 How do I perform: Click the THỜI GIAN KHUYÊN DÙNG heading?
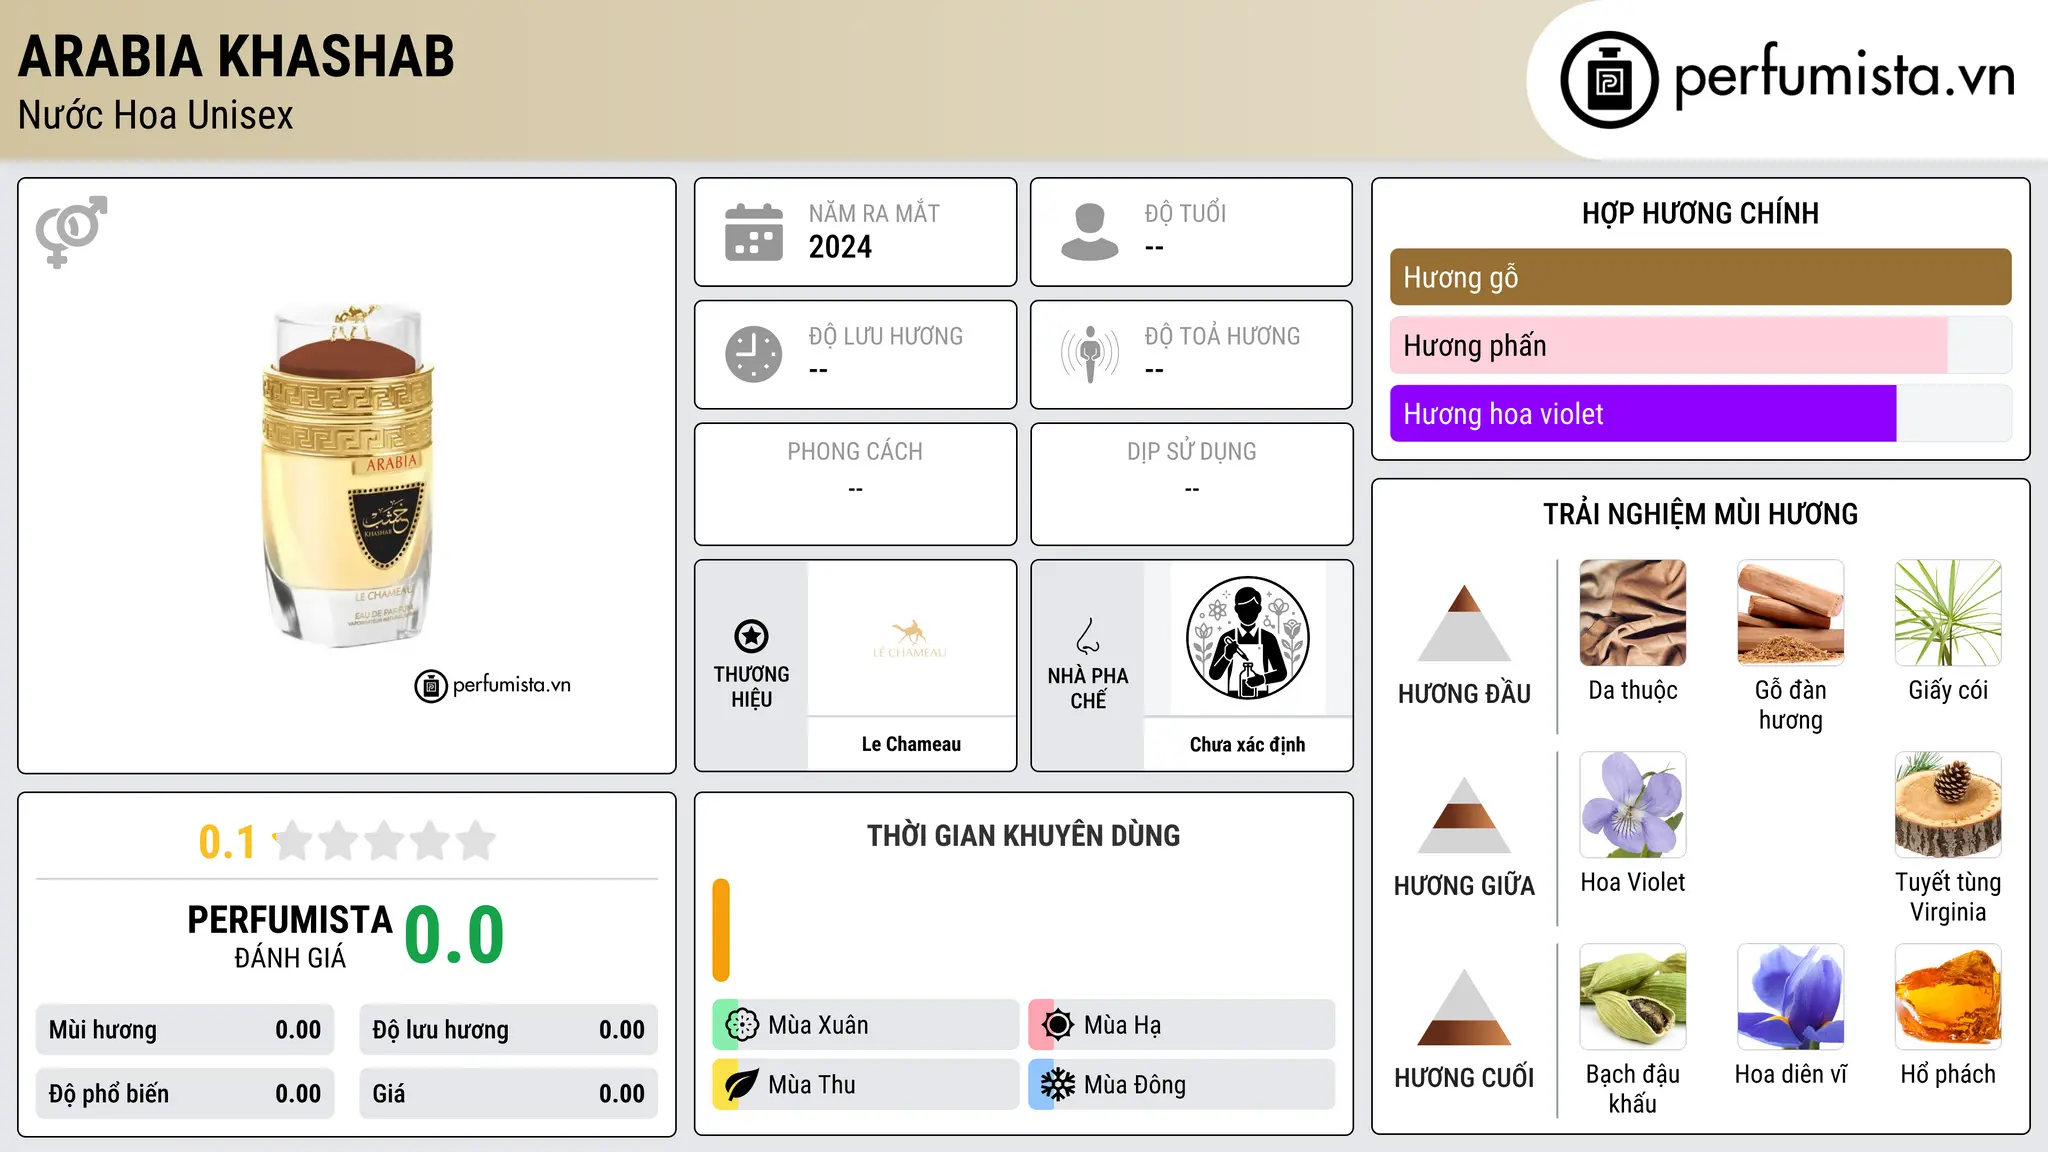pos(1023,835)
